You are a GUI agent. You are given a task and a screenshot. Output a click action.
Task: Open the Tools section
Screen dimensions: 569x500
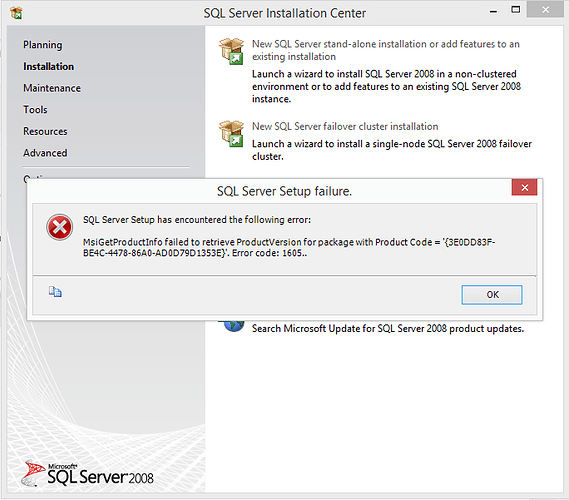point(35,110)
